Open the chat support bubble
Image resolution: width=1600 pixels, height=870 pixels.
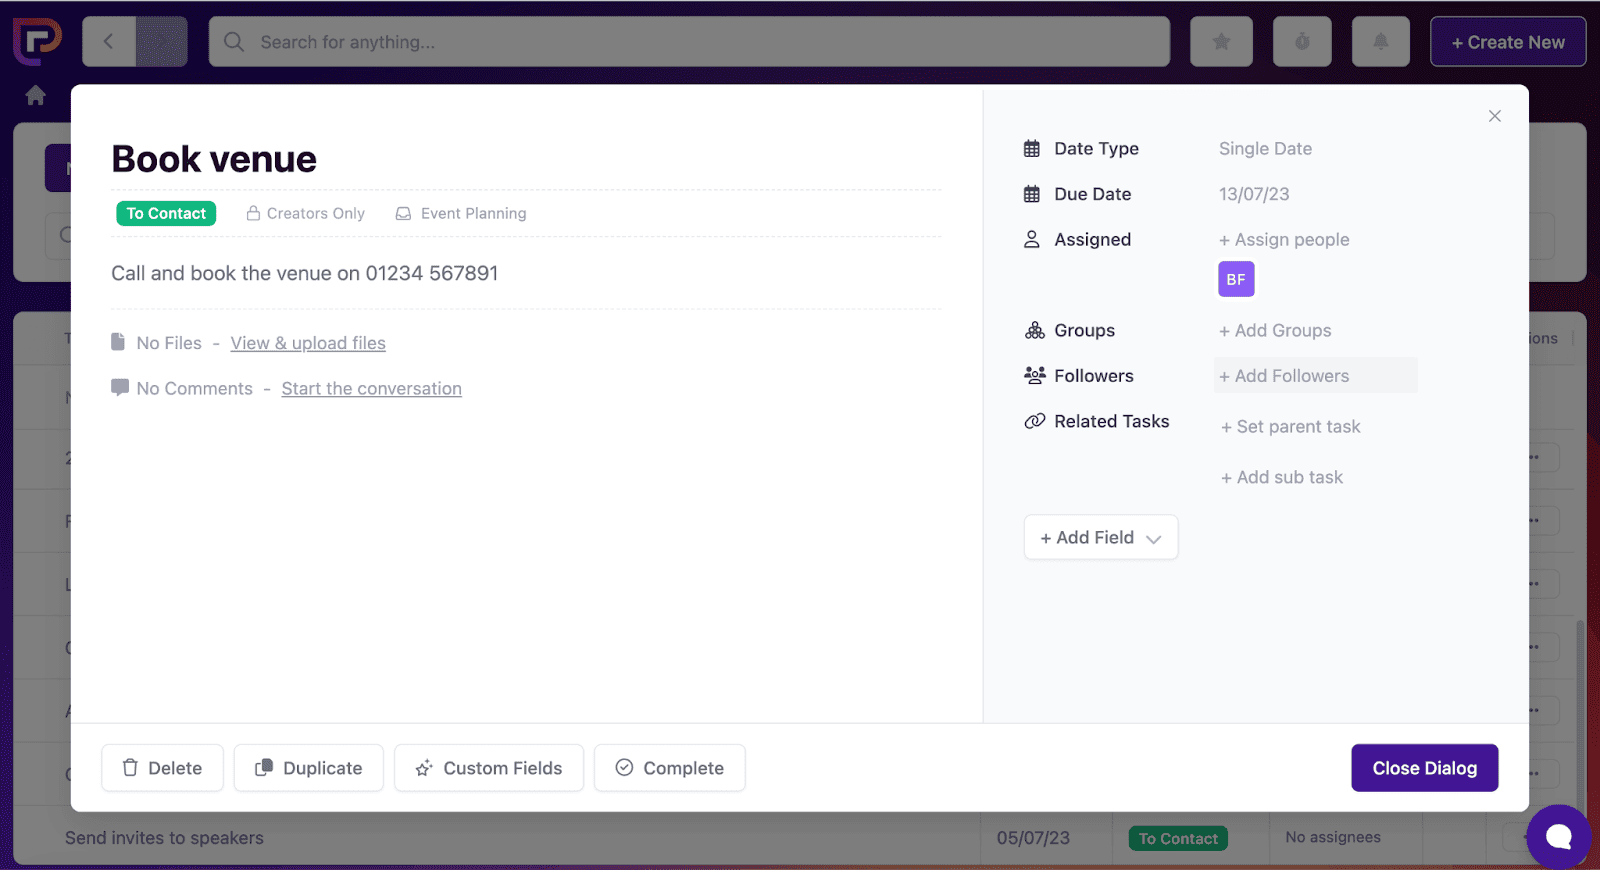pos(1558,836)
